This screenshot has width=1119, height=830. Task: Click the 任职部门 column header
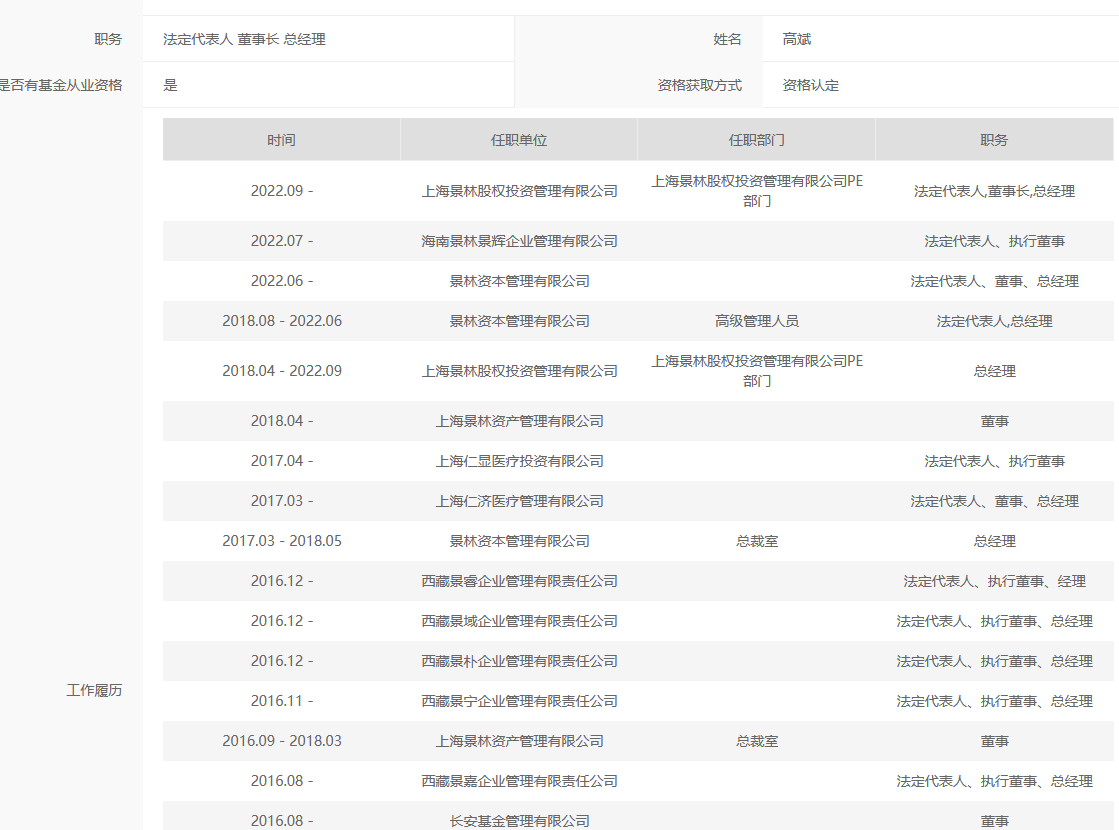point(756,140)
